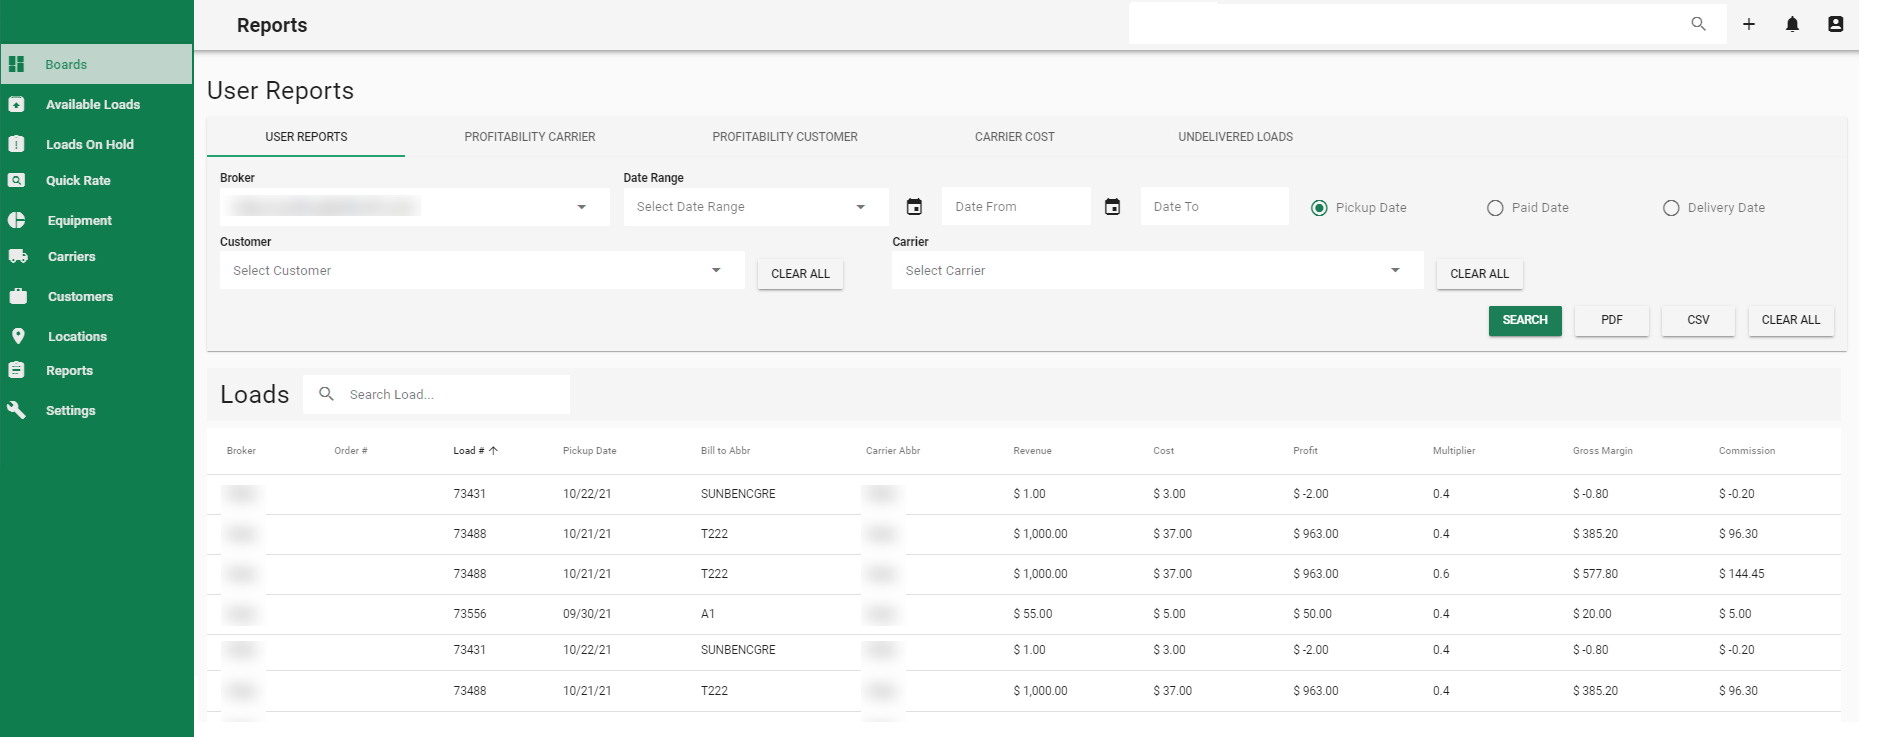Click the Broker column header
This screenshot has height=737, width=1894.
coord(241,451)
